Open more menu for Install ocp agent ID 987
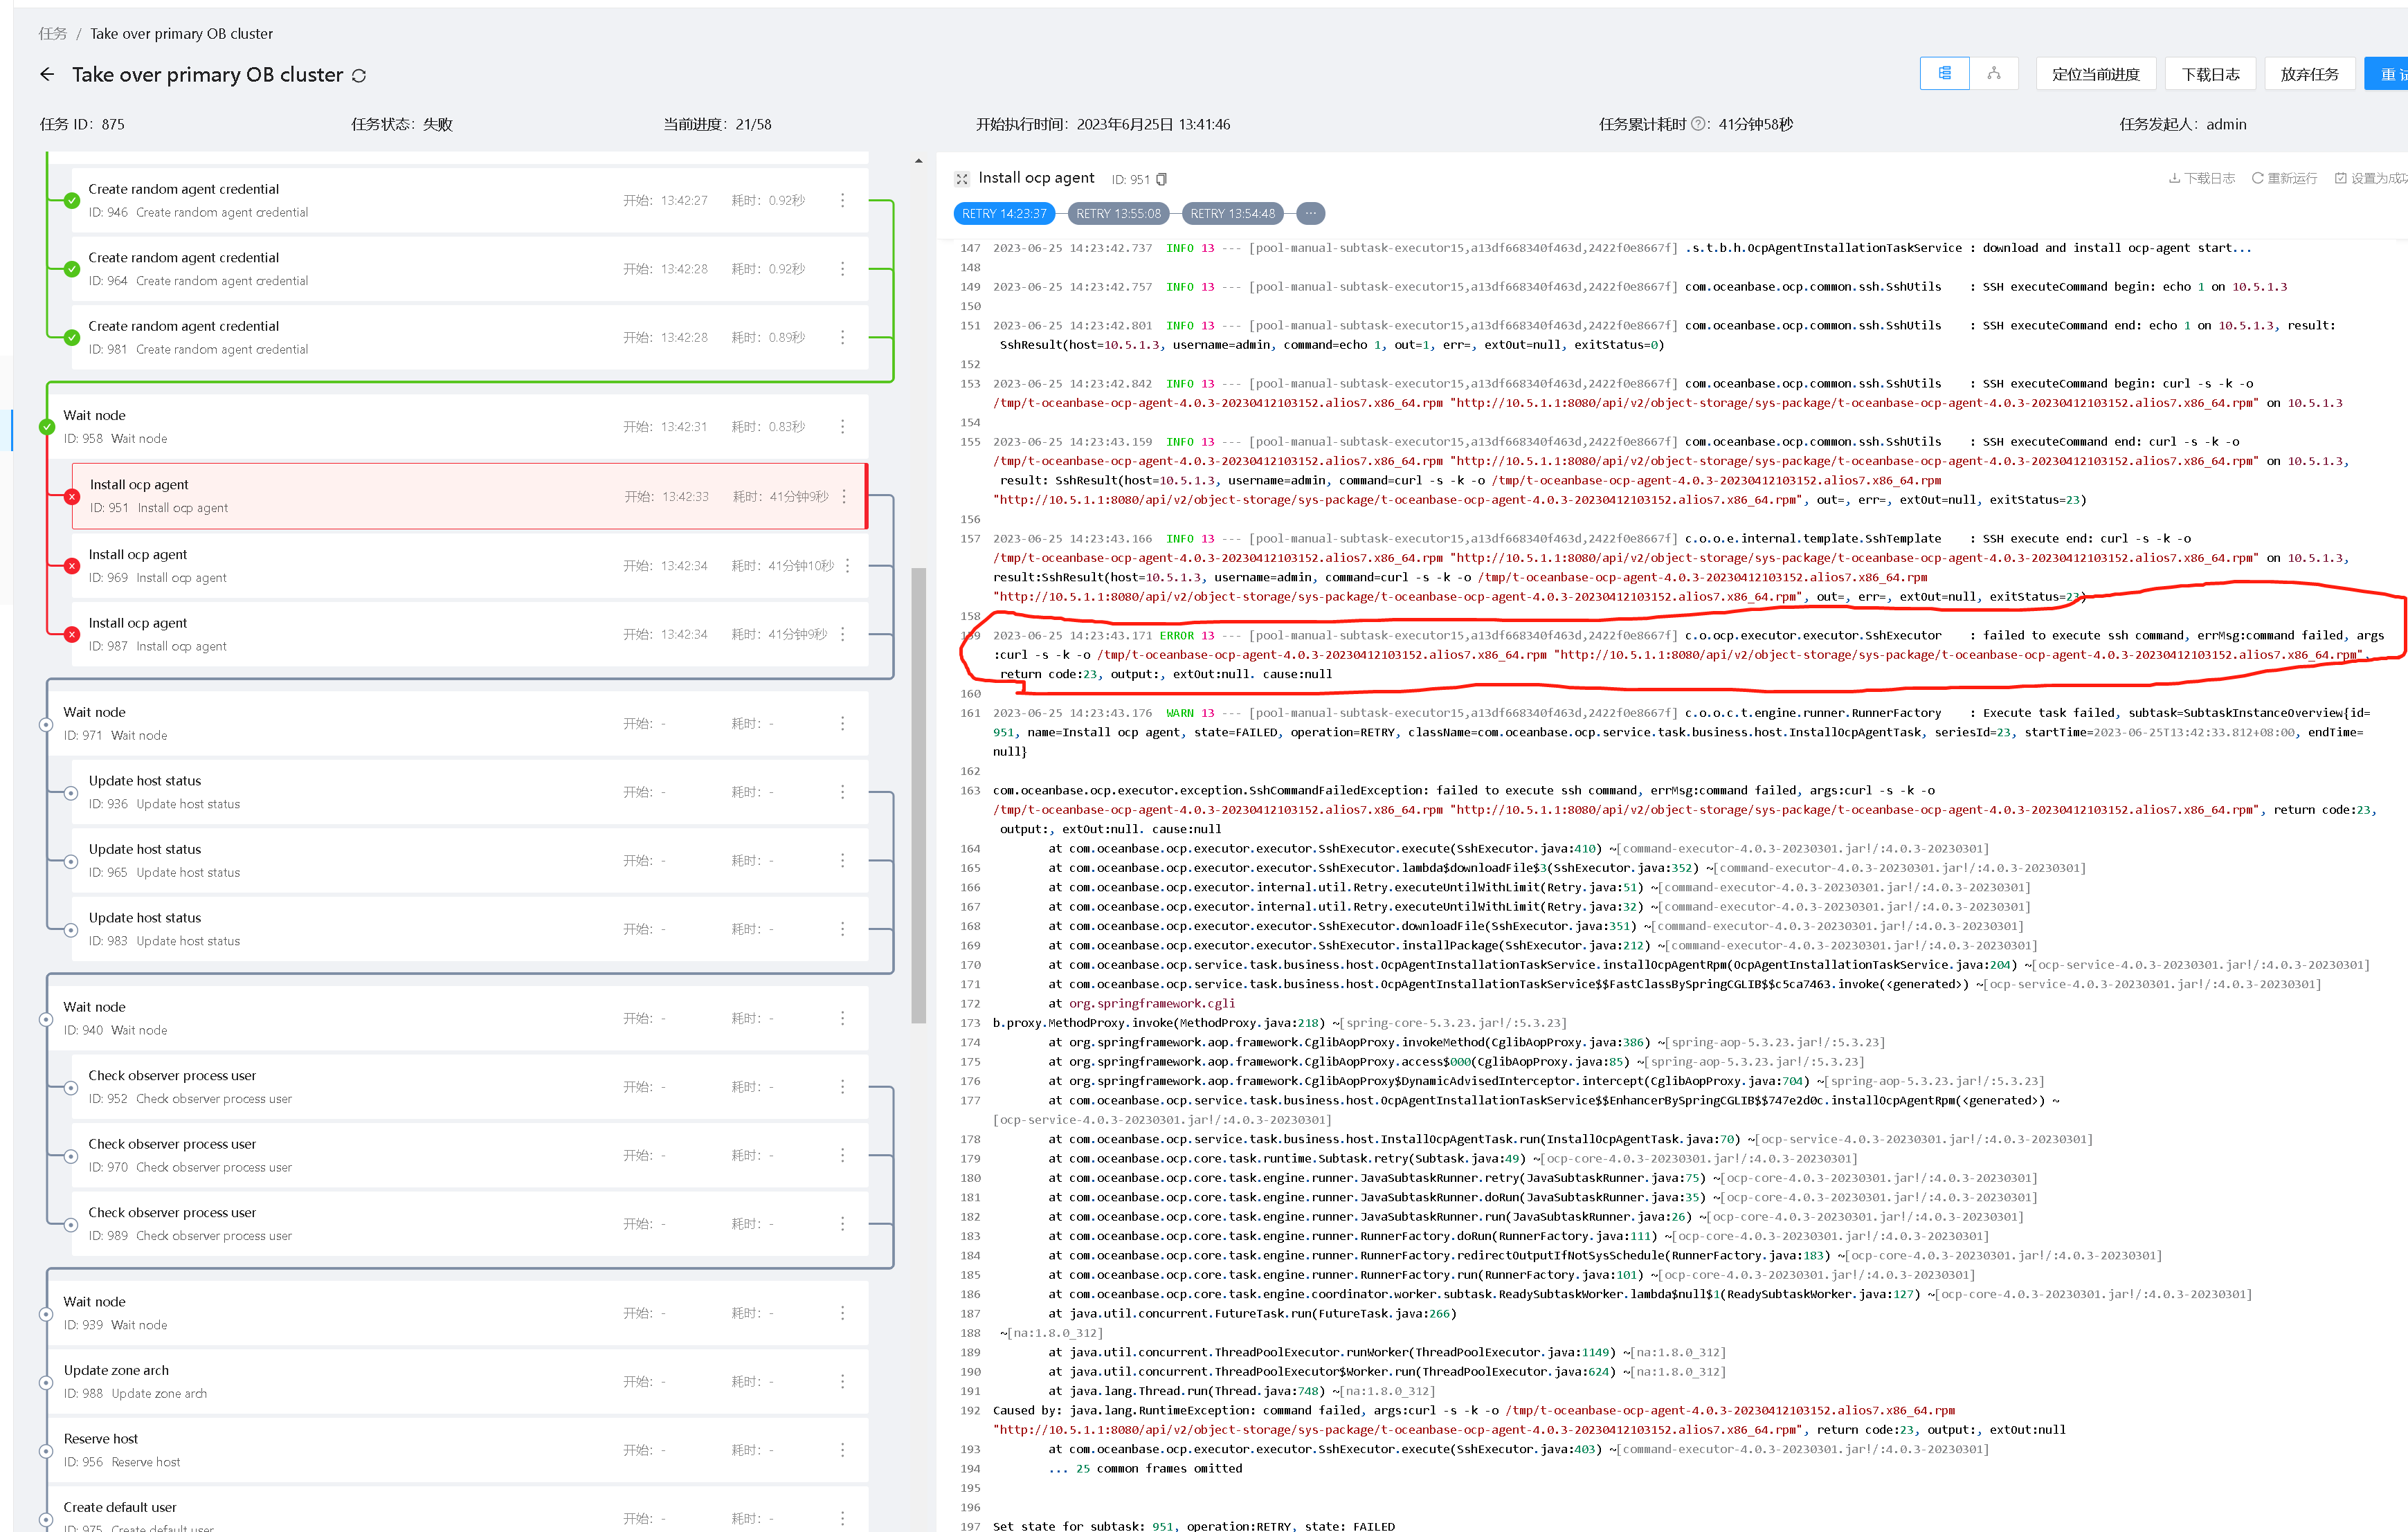The width and height of the screenshot is (2408, 1532). [x=842, y=634]
